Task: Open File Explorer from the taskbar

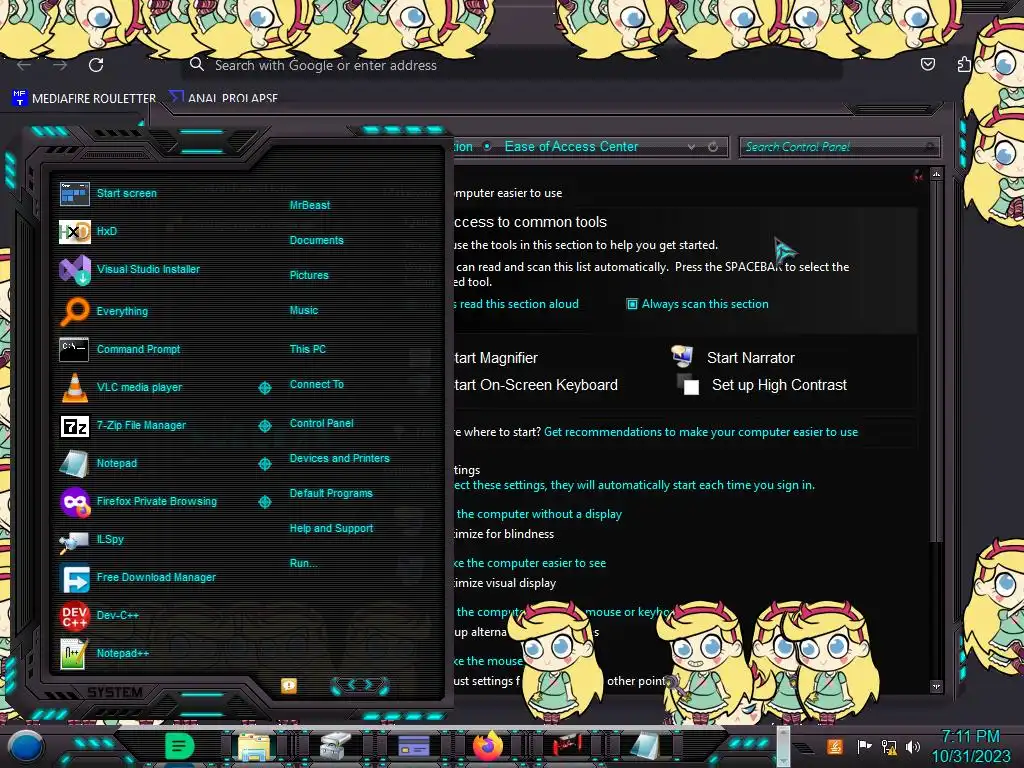Action: (253, 746)
